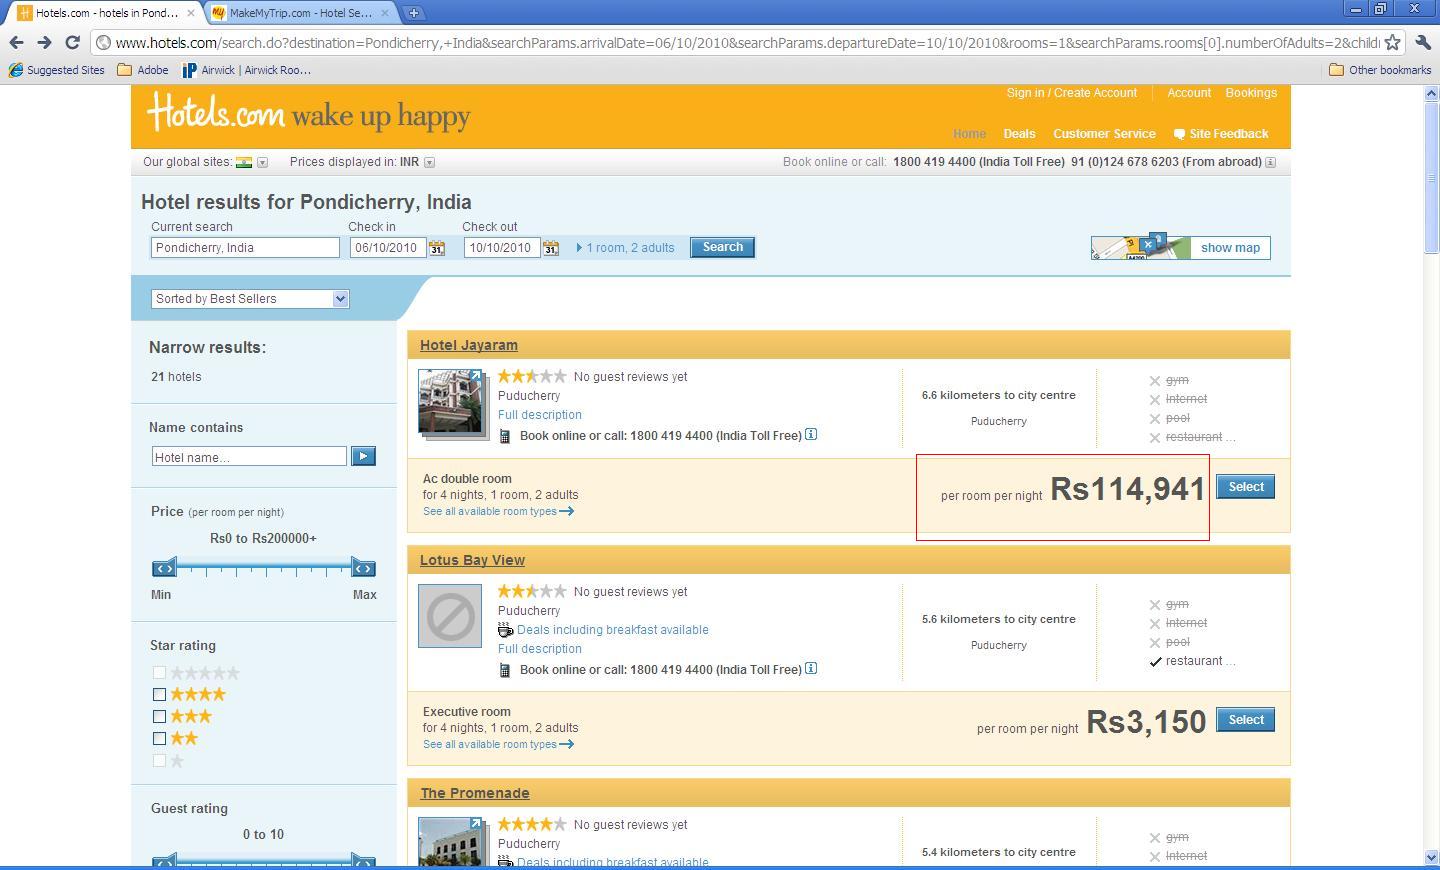1440x870 pixels.
Task: Tick the two-star rating checkbox
Action: tap(159, 738)
